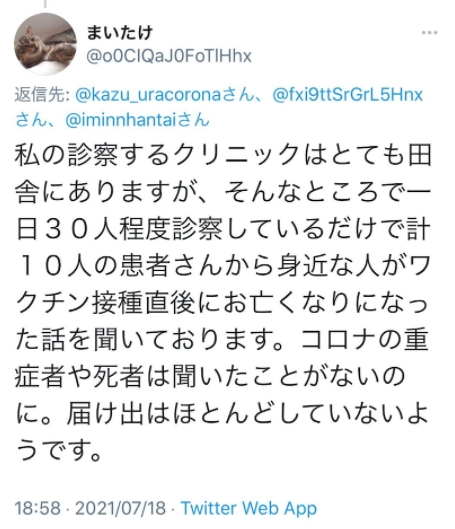Open the cat profile avatar
The image size is (455, 529).
(x=45, y=44)
